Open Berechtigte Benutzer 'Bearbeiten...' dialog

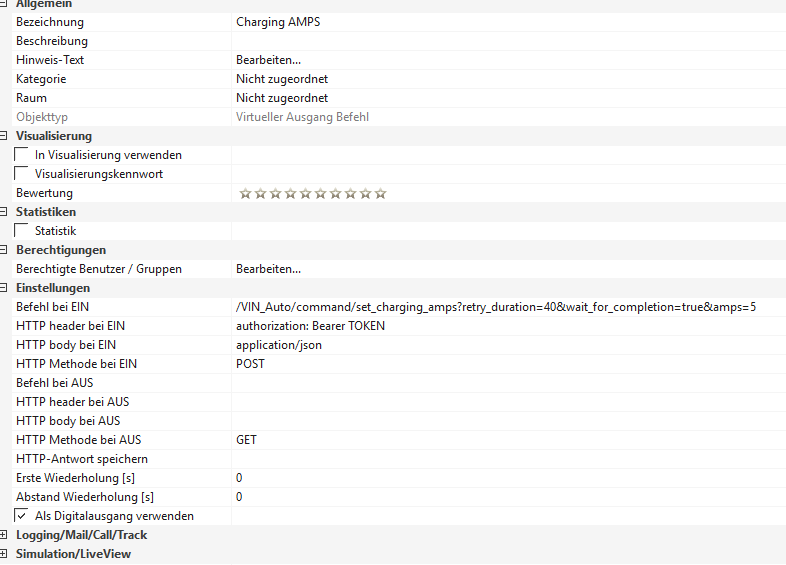coord(508,269)
